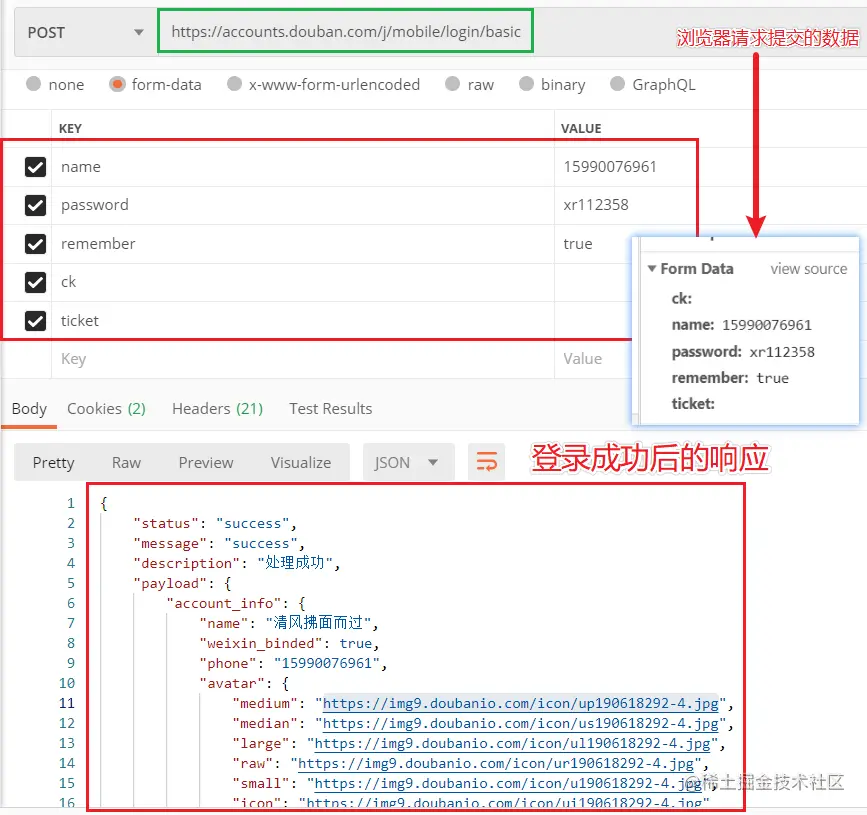Open the median avatar image URL
The image size is (867, 815).
pos(520,724)
